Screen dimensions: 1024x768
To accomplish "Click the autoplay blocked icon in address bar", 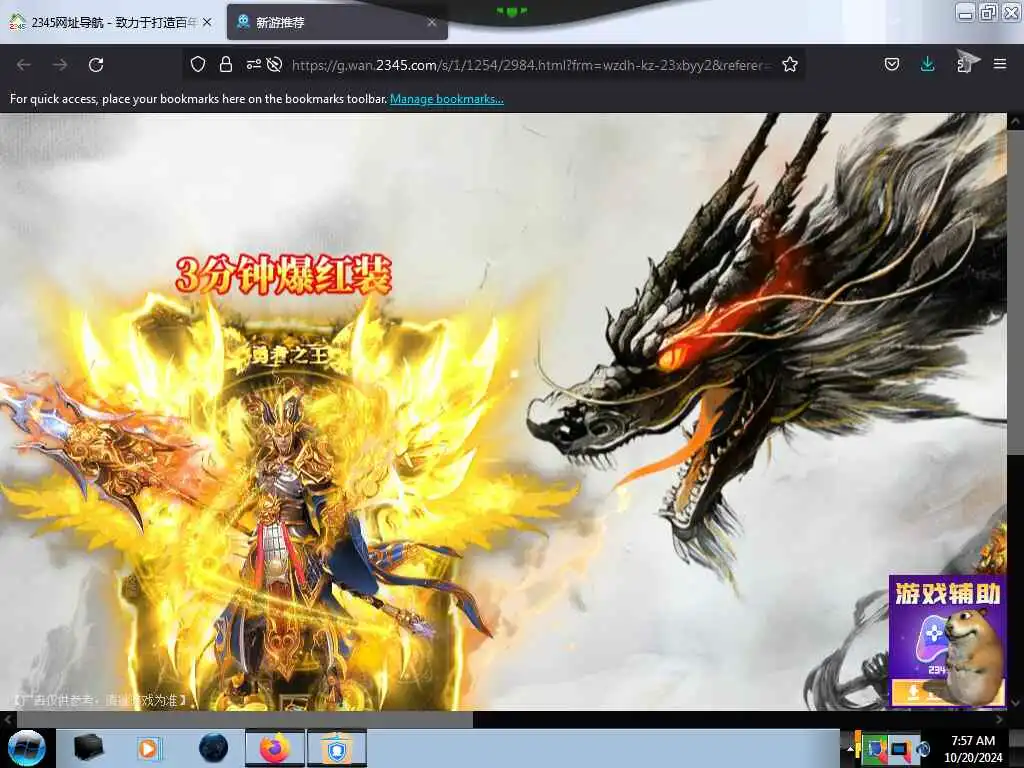I will click(x=274, y=64).
